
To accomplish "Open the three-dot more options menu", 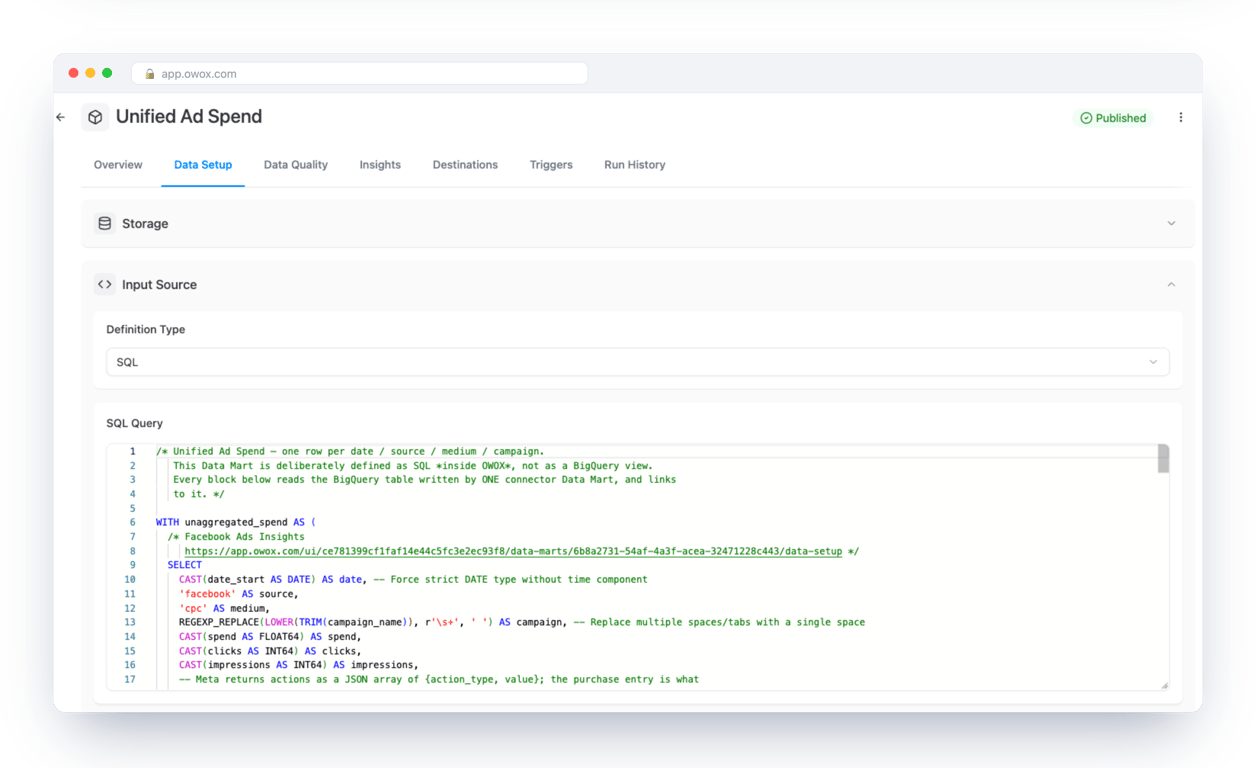I will tap(1180, 117).
